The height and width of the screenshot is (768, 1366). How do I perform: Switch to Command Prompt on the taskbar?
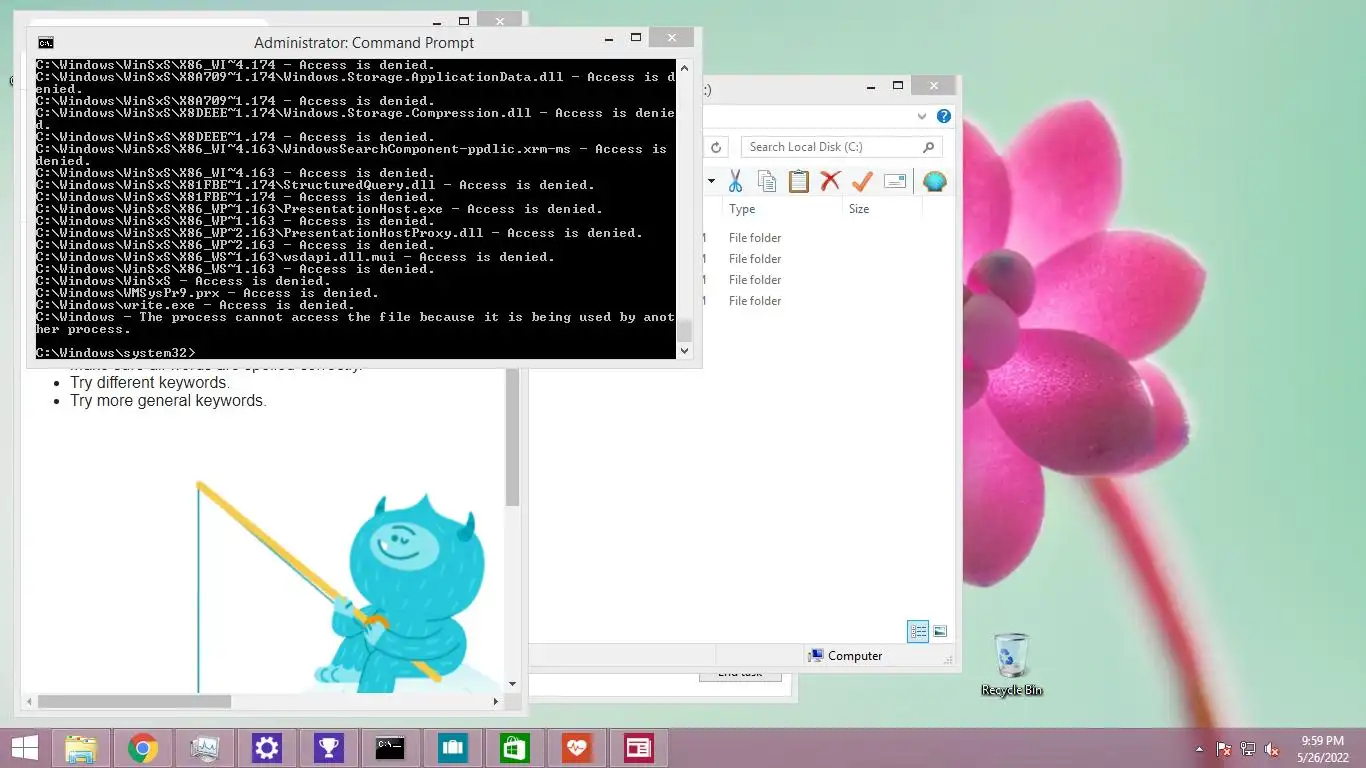[390, 748]
